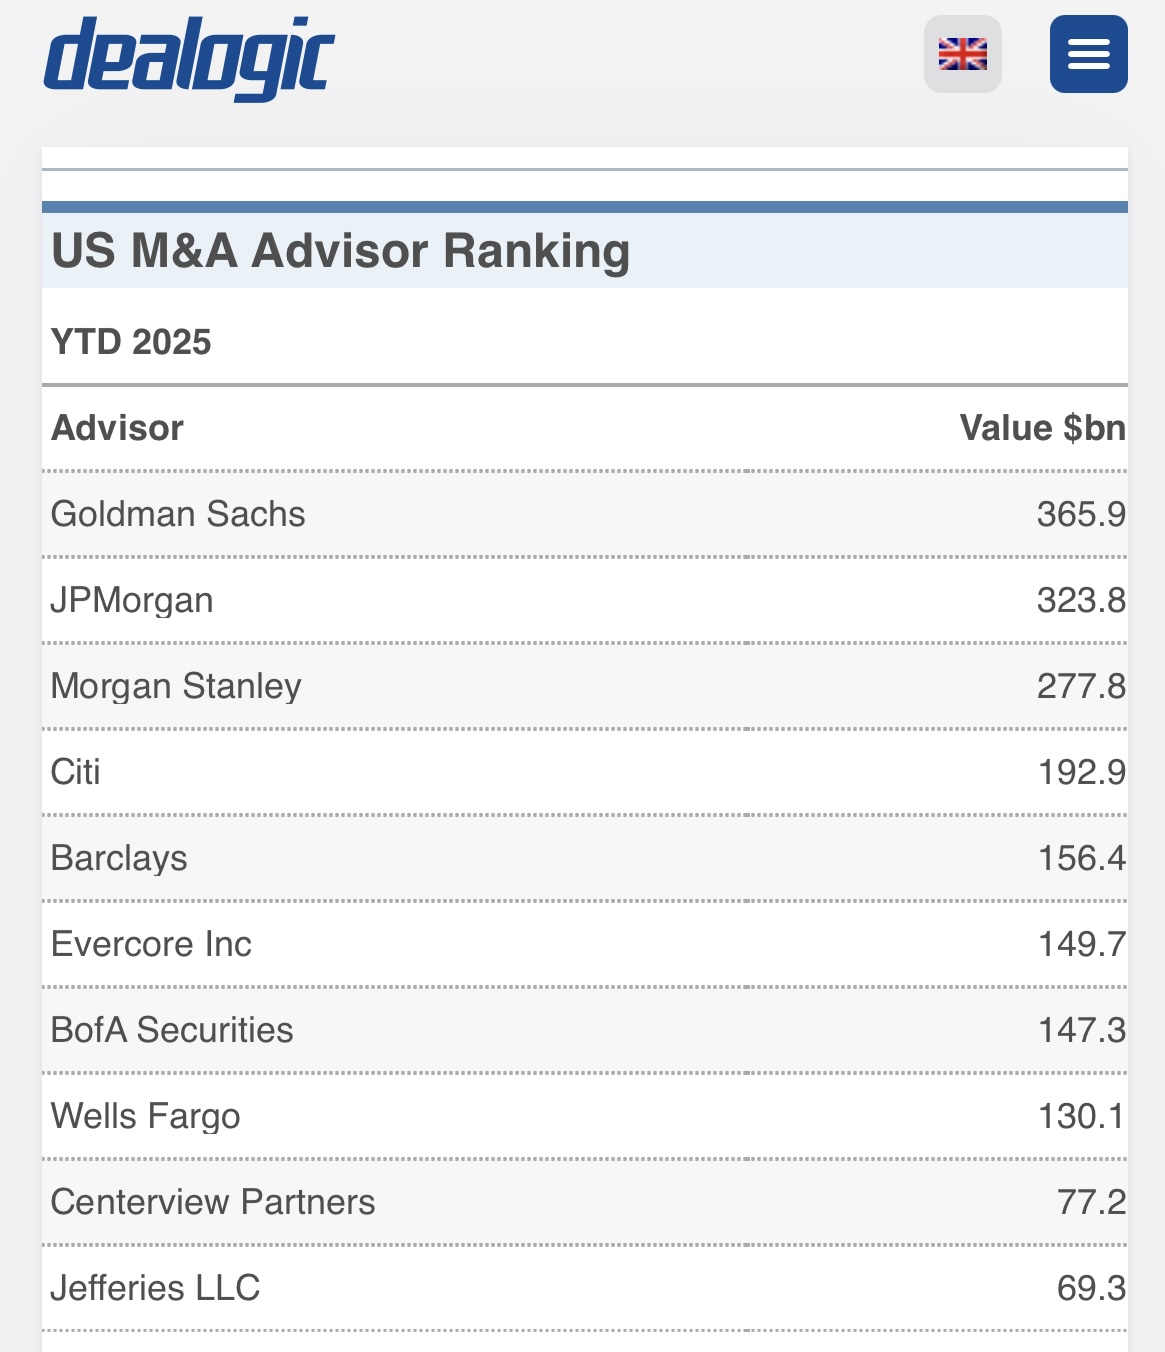The image size is (1165, 1352).
Task: Click Jefferies value 69.3
Action: coord(1091,1288)
